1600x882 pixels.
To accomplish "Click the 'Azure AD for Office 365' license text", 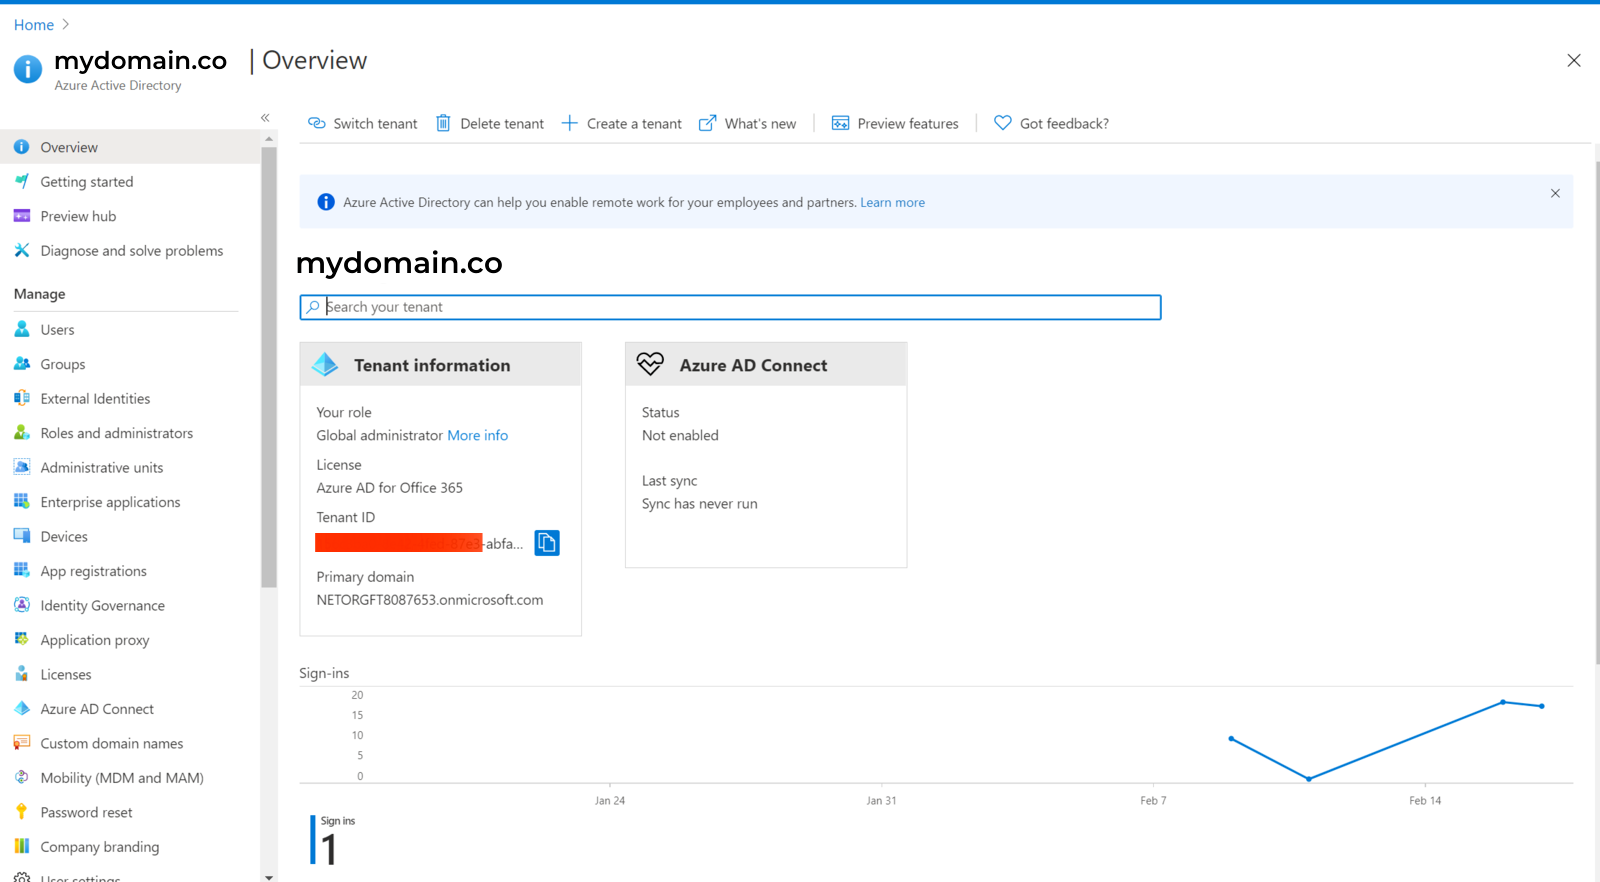I will click(x=390, y=488).
